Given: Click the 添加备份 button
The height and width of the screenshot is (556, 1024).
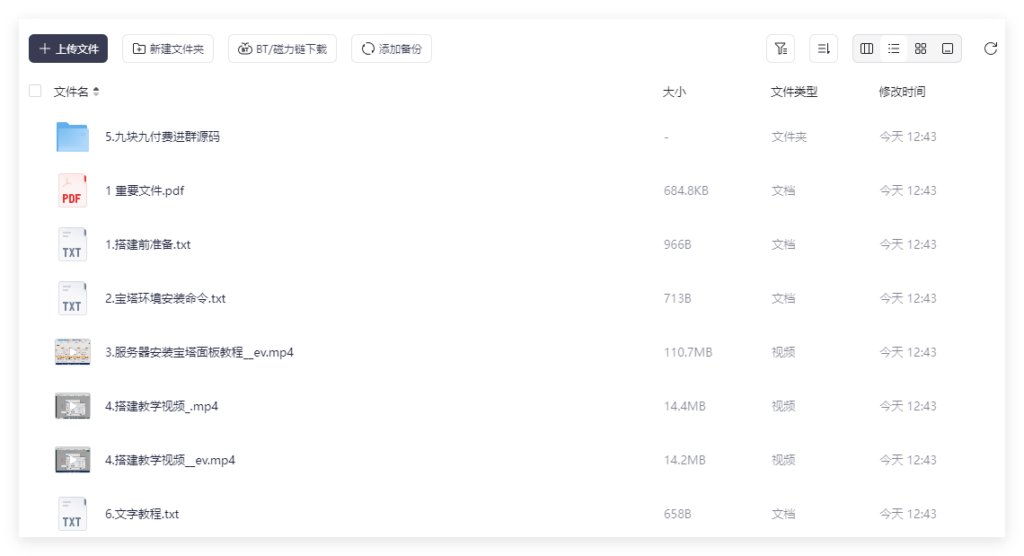Looking at the screenshot, I should pos(391,49).
